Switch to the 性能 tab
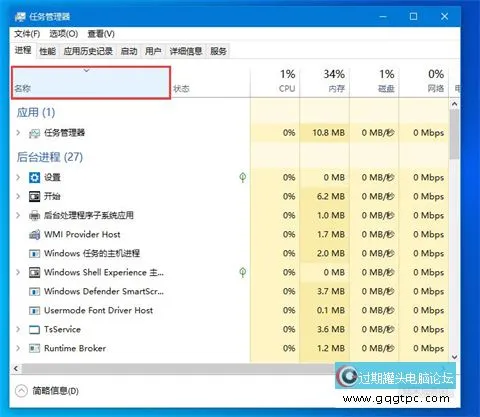The image size is (480, 417). (x=48, y=51)
